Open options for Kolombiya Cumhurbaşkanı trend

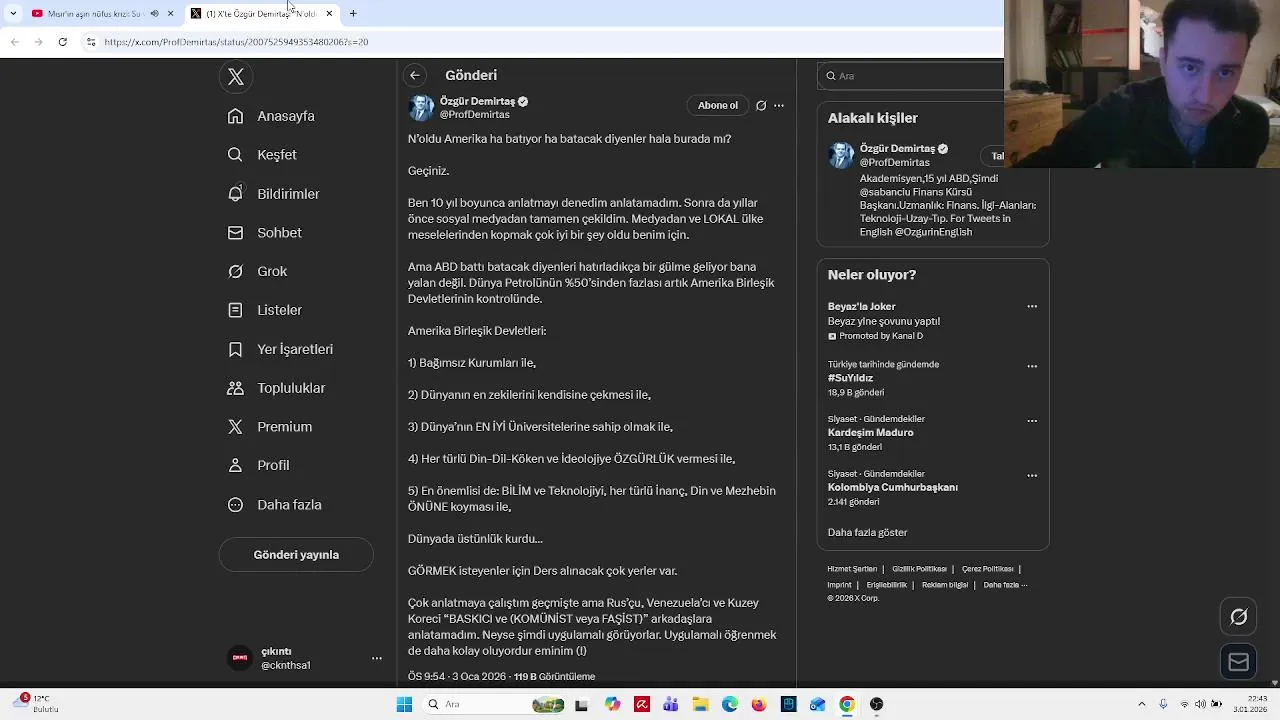click(x=1032, y=476)
